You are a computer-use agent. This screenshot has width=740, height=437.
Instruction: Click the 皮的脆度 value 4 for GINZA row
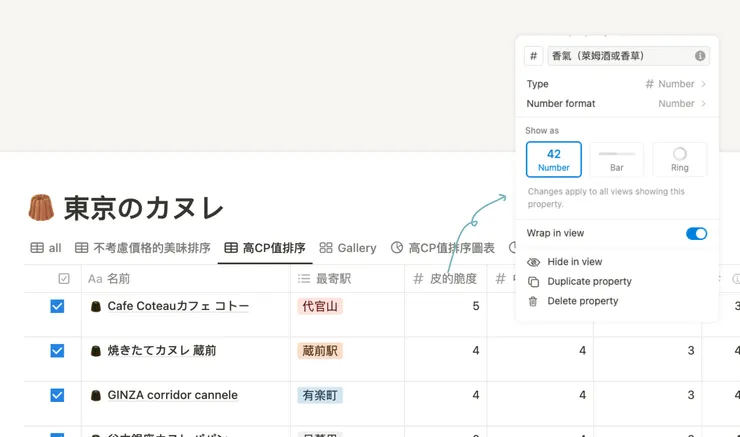(x=476, y=395)
